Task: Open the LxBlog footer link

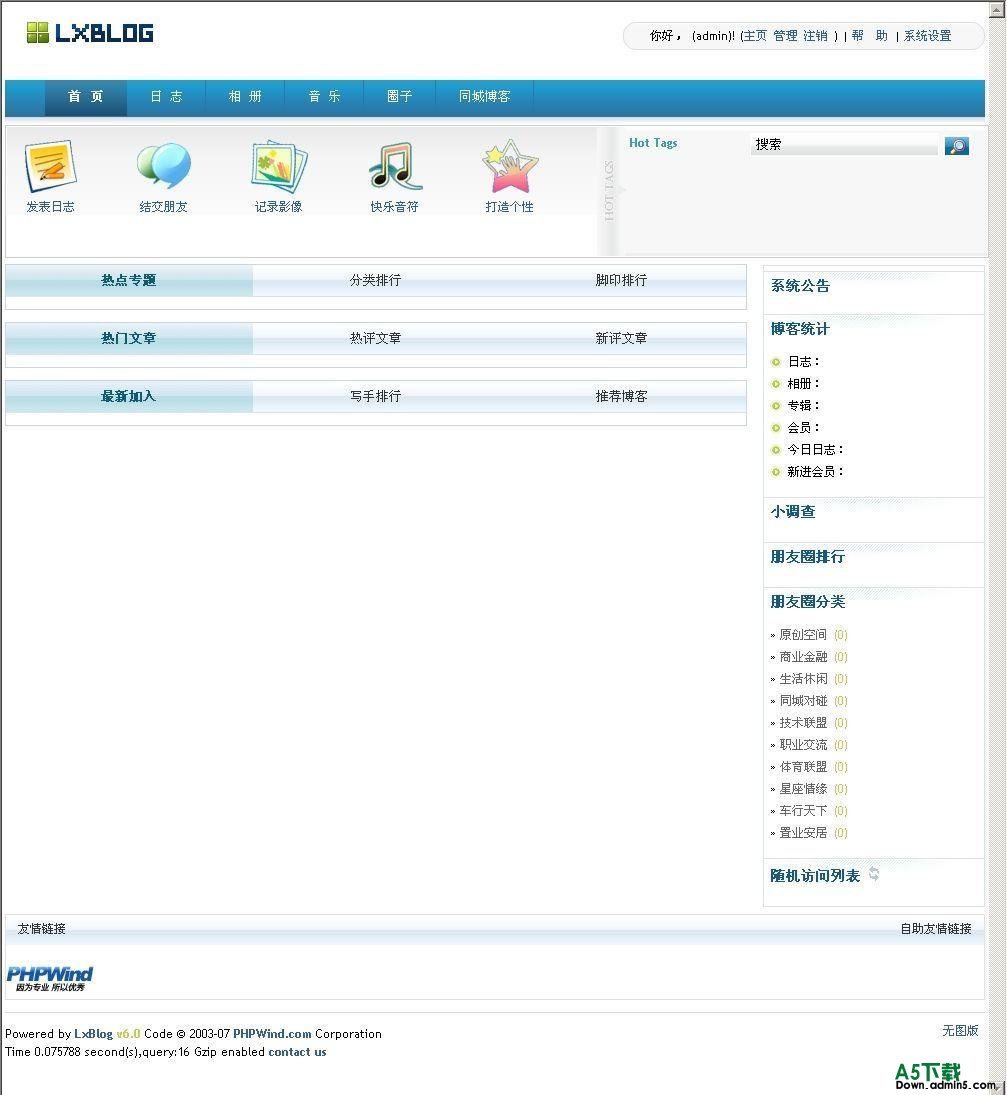Action: (93, 1034)
